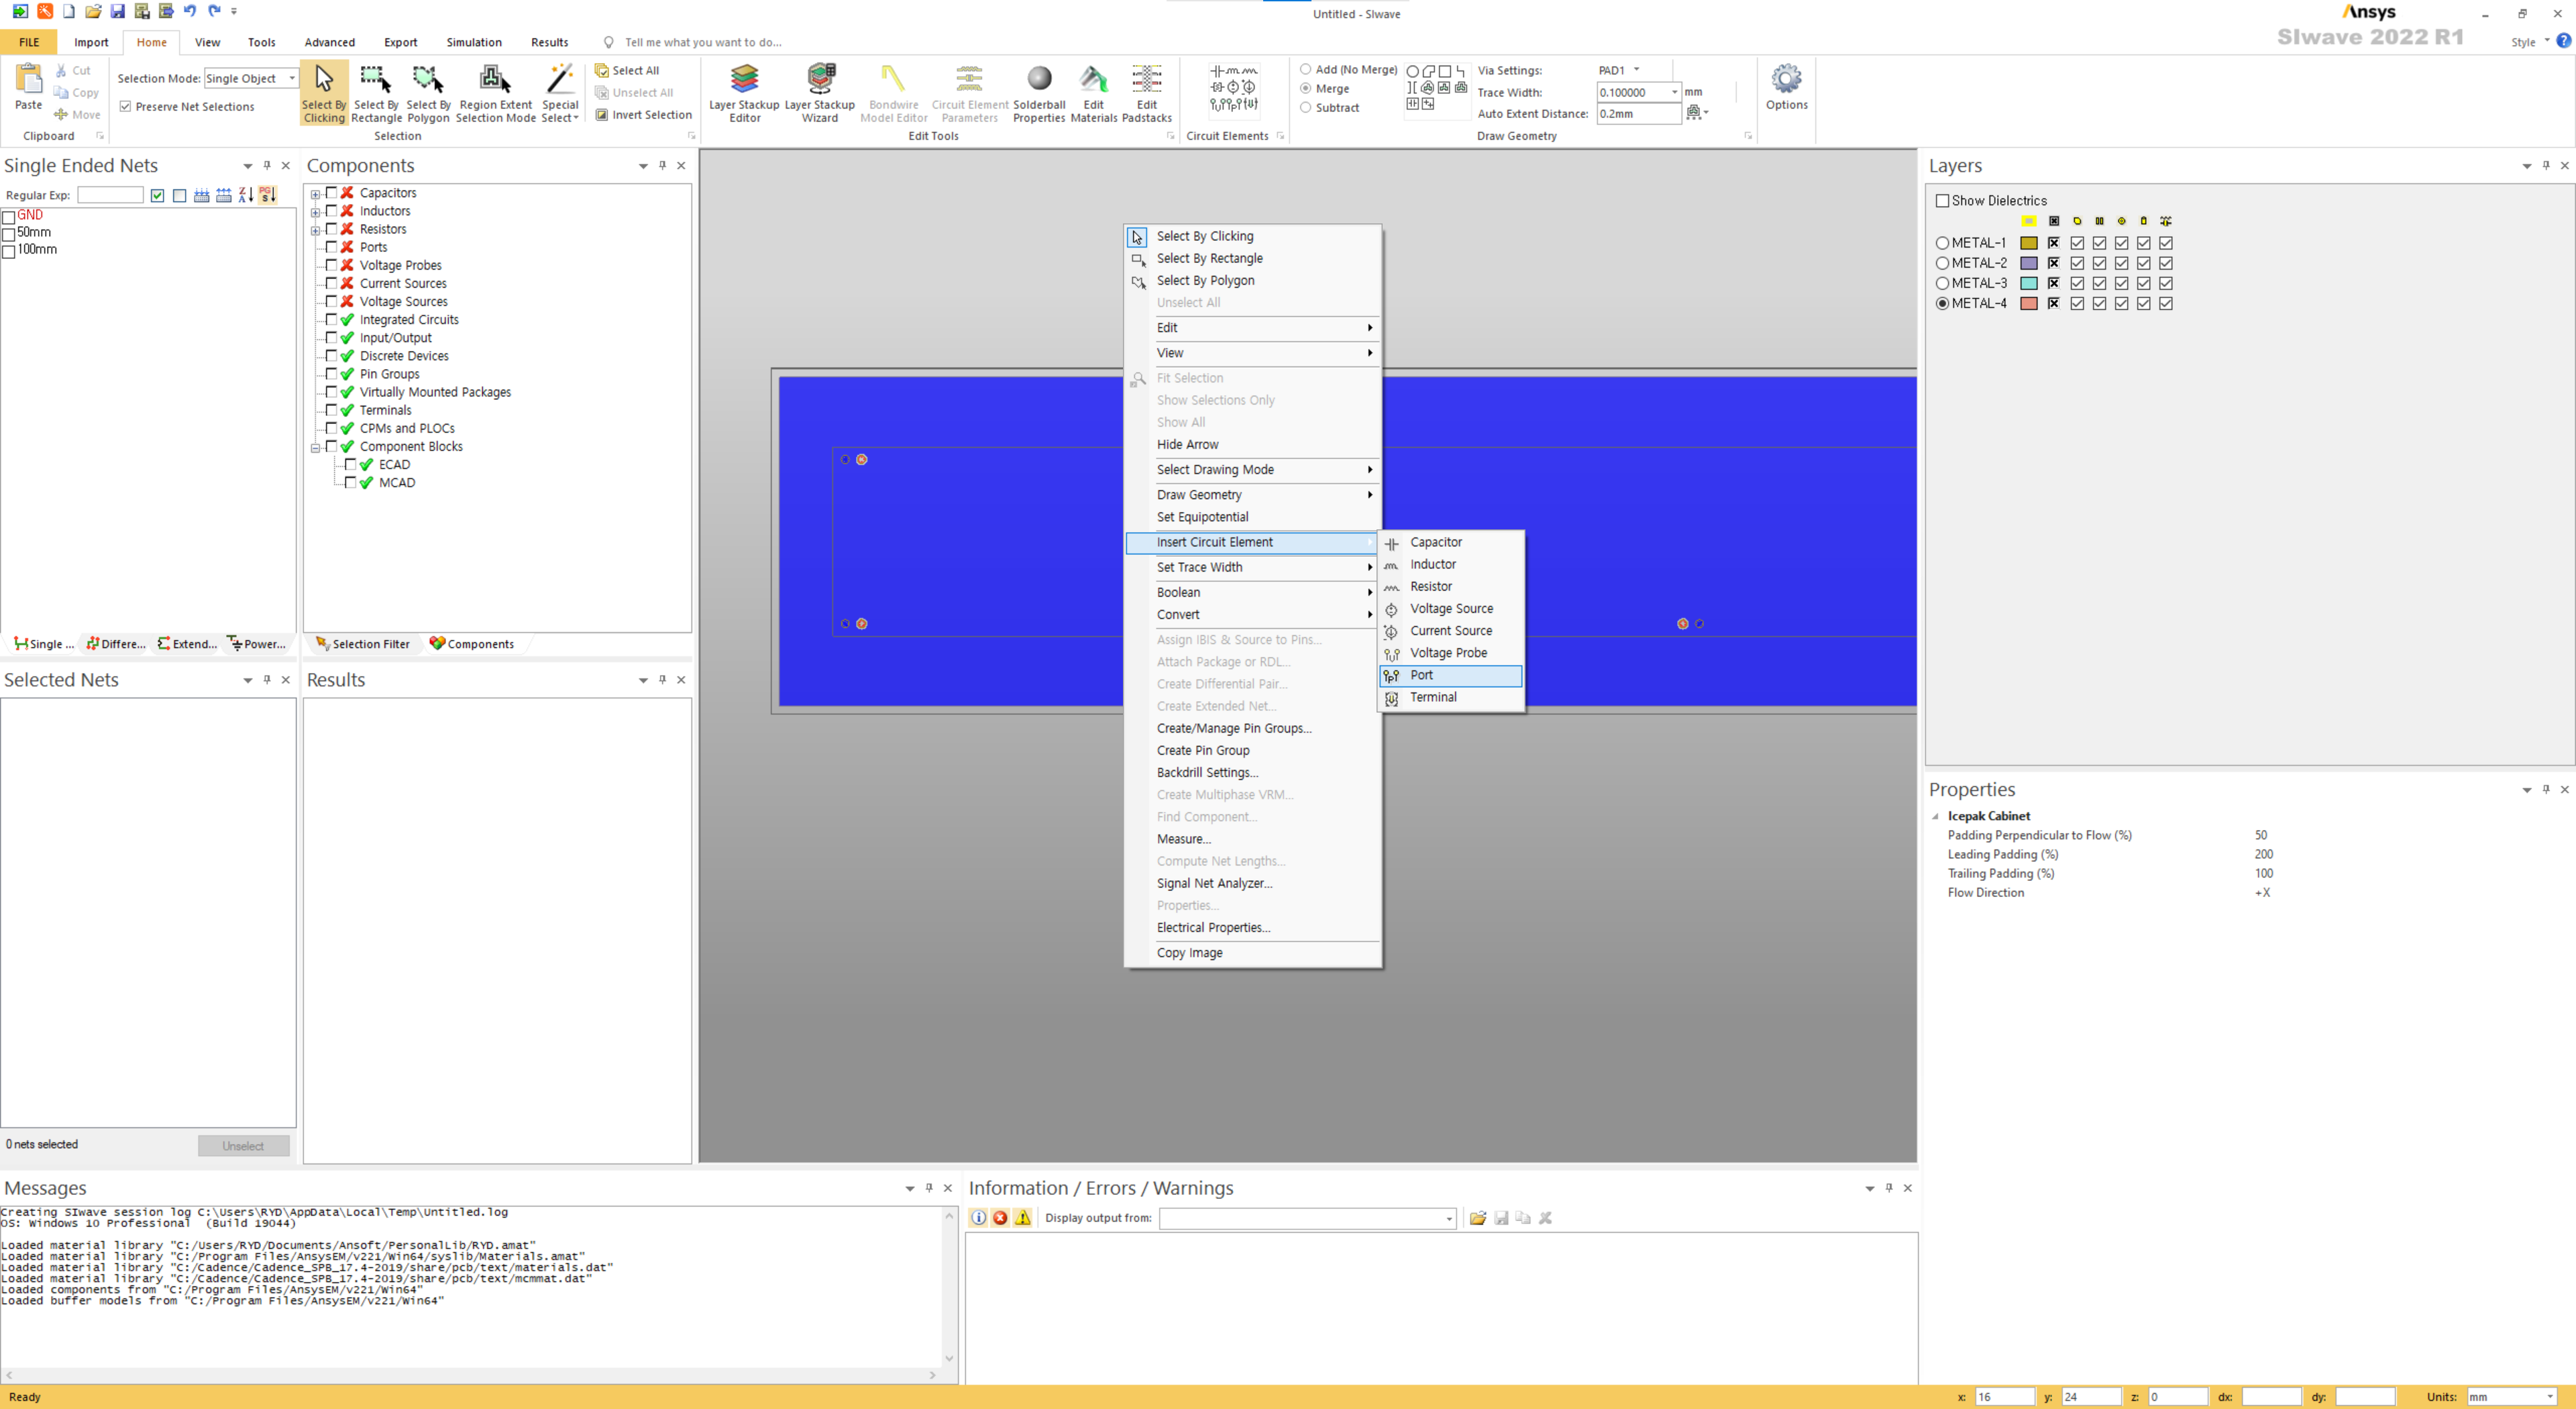
Task: Click the red error filter icon
Action: tap(1001, 1218)
